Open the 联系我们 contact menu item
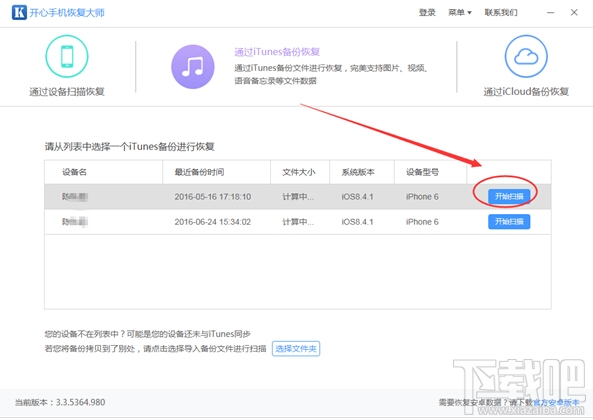The image size is (593, 420). [501, 12]
